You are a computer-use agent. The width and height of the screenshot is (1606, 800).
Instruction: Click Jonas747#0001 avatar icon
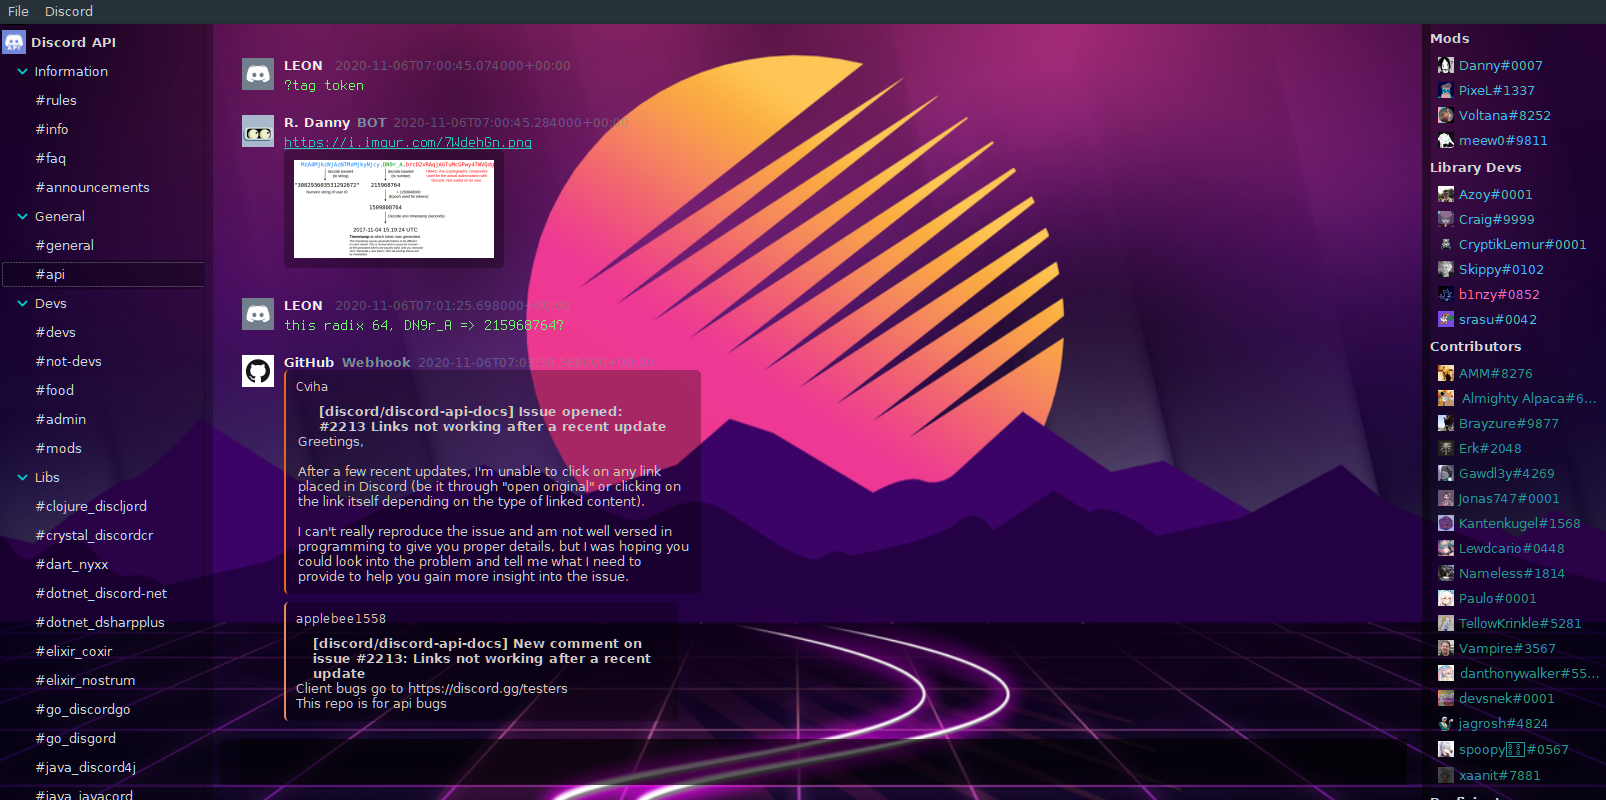(1446, 498)
